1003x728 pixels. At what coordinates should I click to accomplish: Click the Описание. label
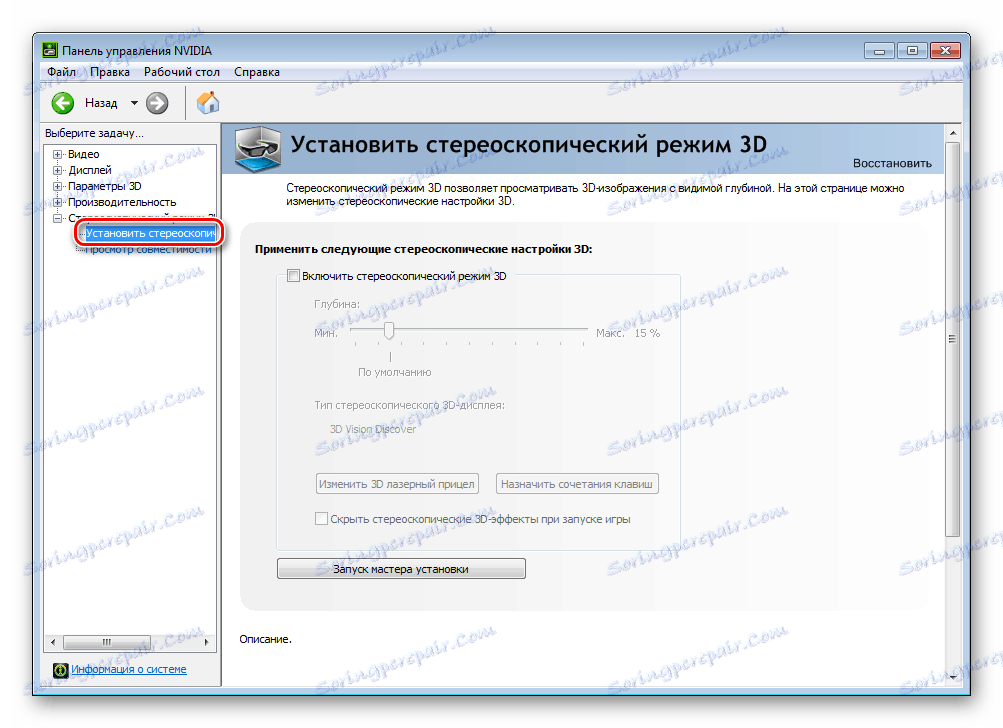[x=265, y=639]
